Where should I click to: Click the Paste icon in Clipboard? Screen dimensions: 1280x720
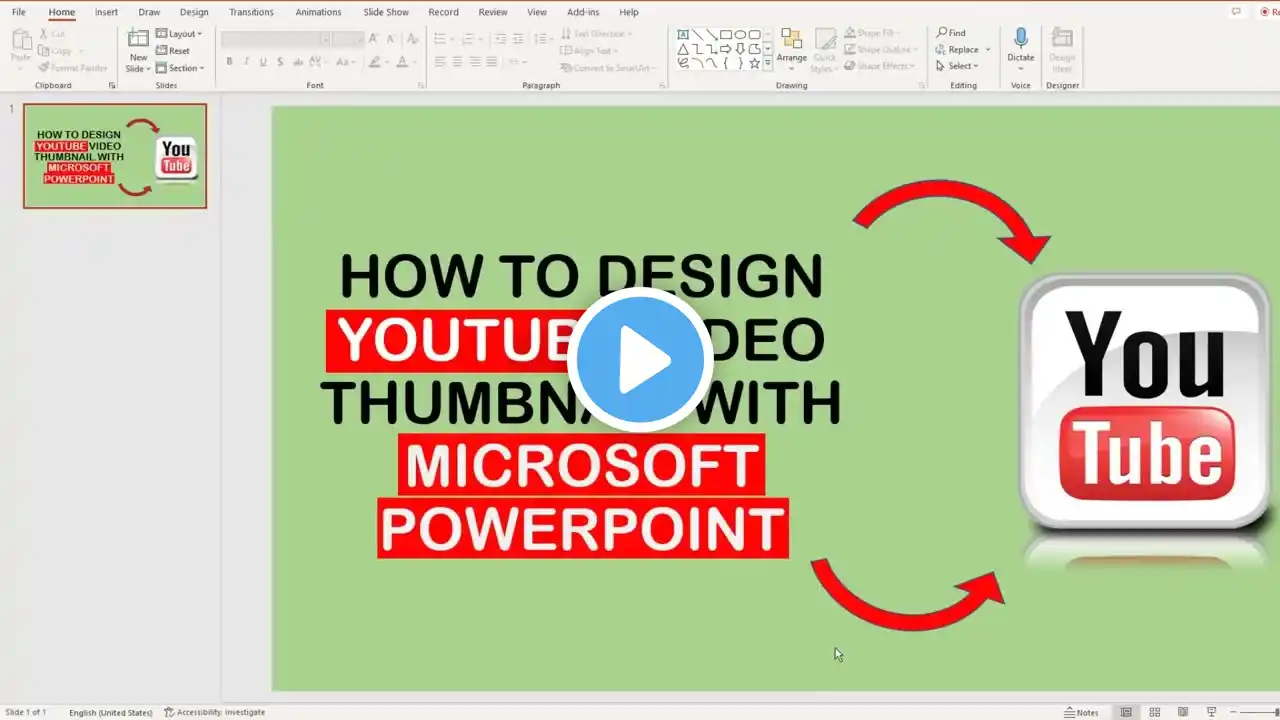click(21, 40)
